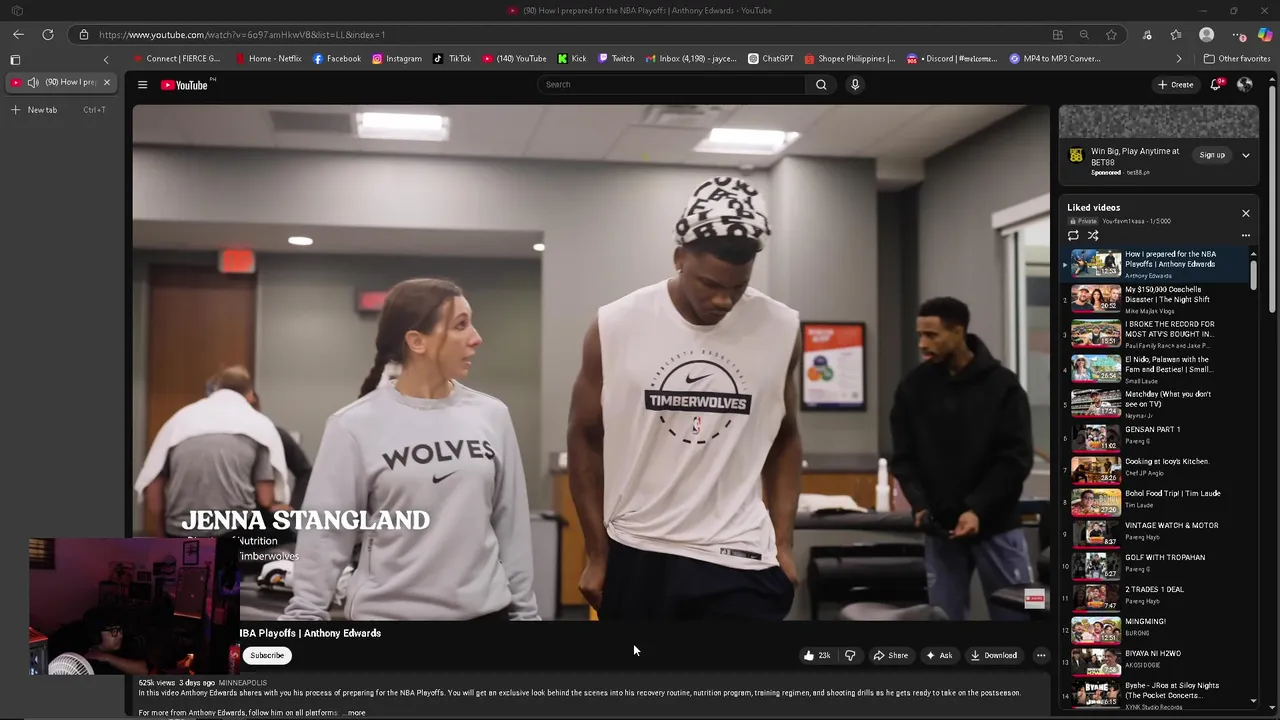Show more bookmarks chevron
Viewport: 1280px width, 720px height.
click(x=1178, y=59)
